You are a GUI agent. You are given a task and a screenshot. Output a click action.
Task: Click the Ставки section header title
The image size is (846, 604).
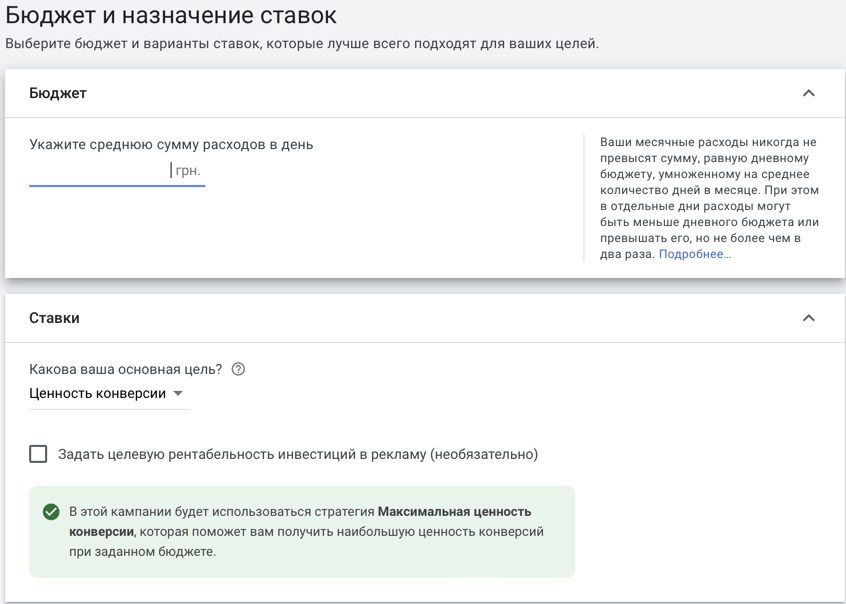(54, 318)
